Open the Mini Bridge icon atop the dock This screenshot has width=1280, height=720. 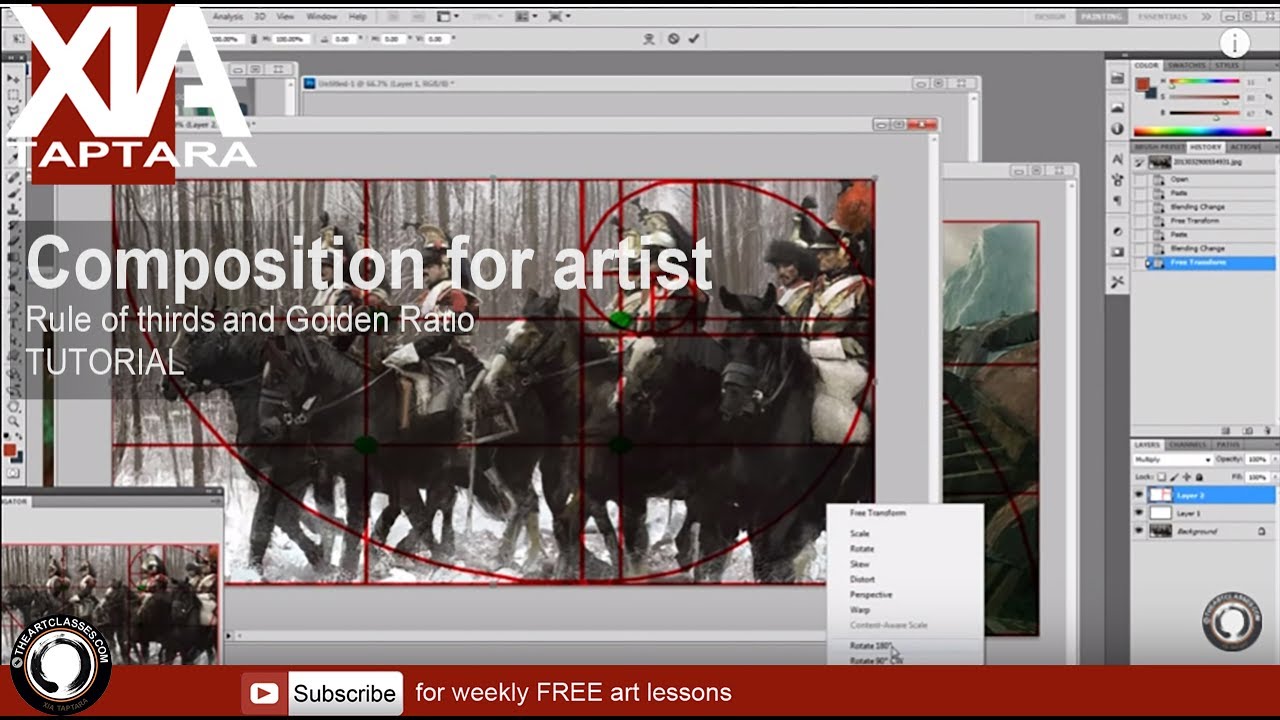[1117, 77]
